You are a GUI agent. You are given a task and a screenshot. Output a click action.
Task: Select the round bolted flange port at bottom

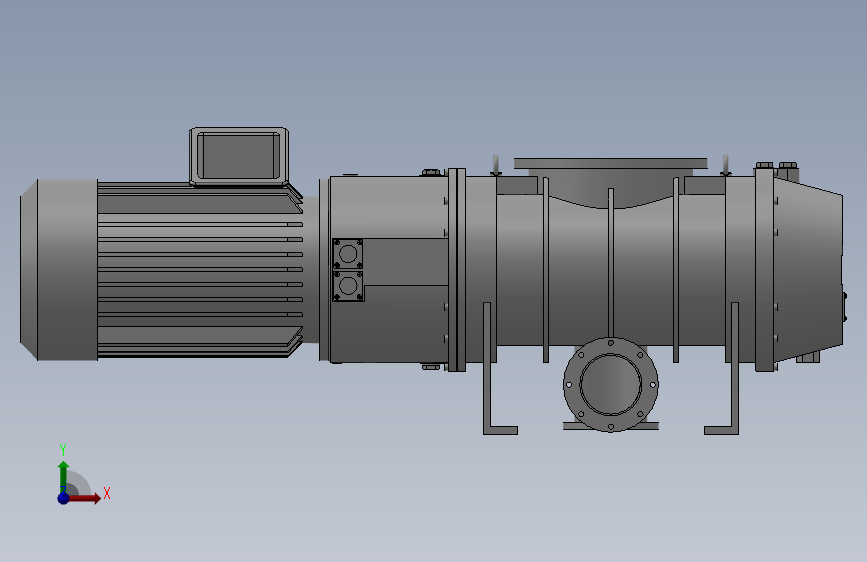pos(611,384)
